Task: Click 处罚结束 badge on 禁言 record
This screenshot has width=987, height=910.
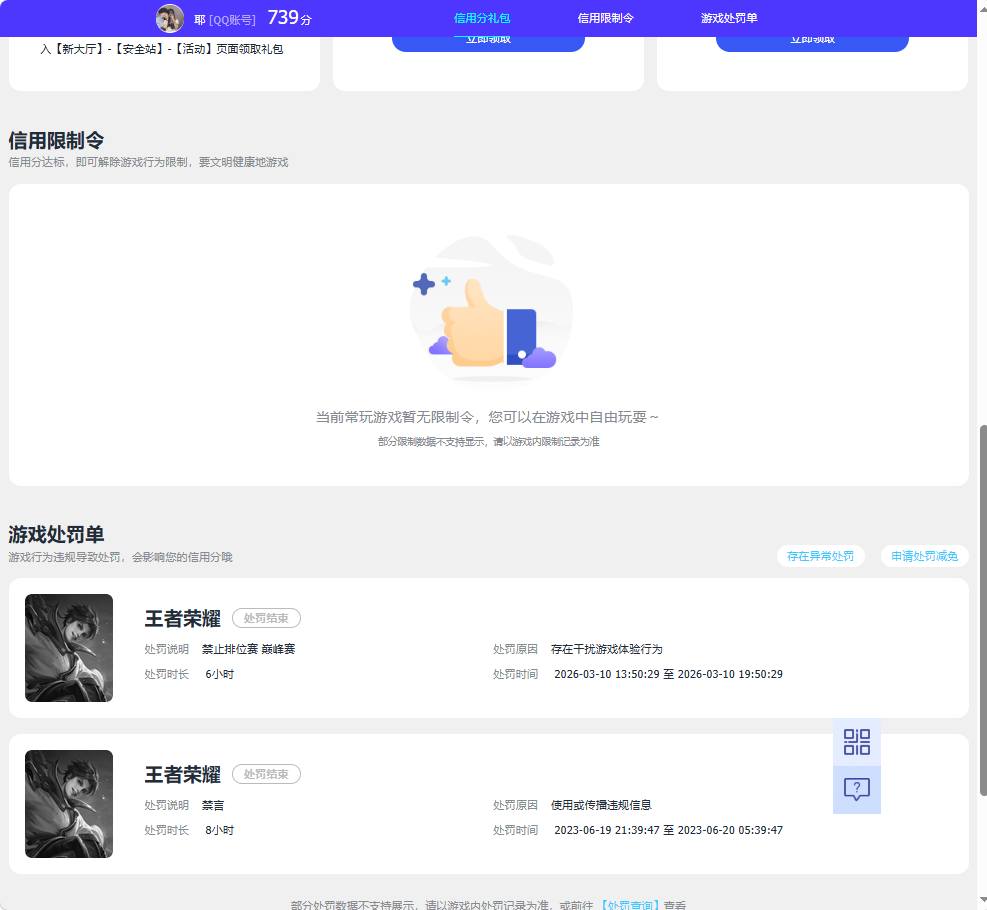Action: click(x=266, y=774)
